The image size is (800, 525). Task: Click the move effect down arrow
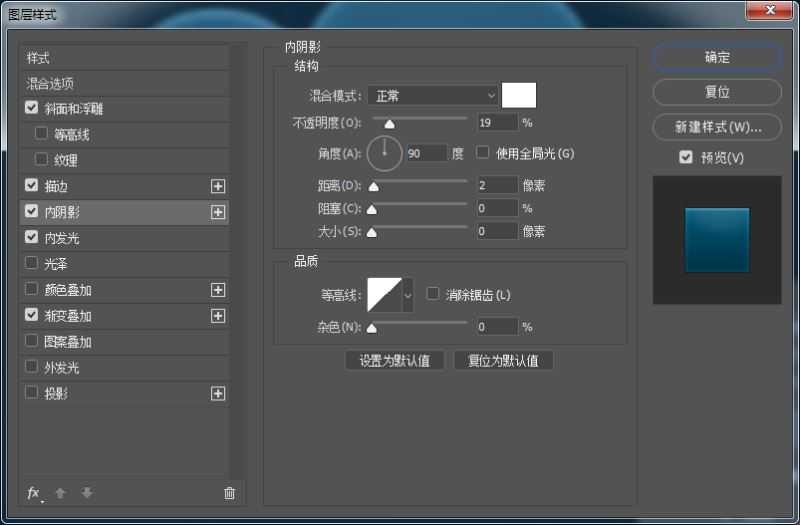[87, 493]
